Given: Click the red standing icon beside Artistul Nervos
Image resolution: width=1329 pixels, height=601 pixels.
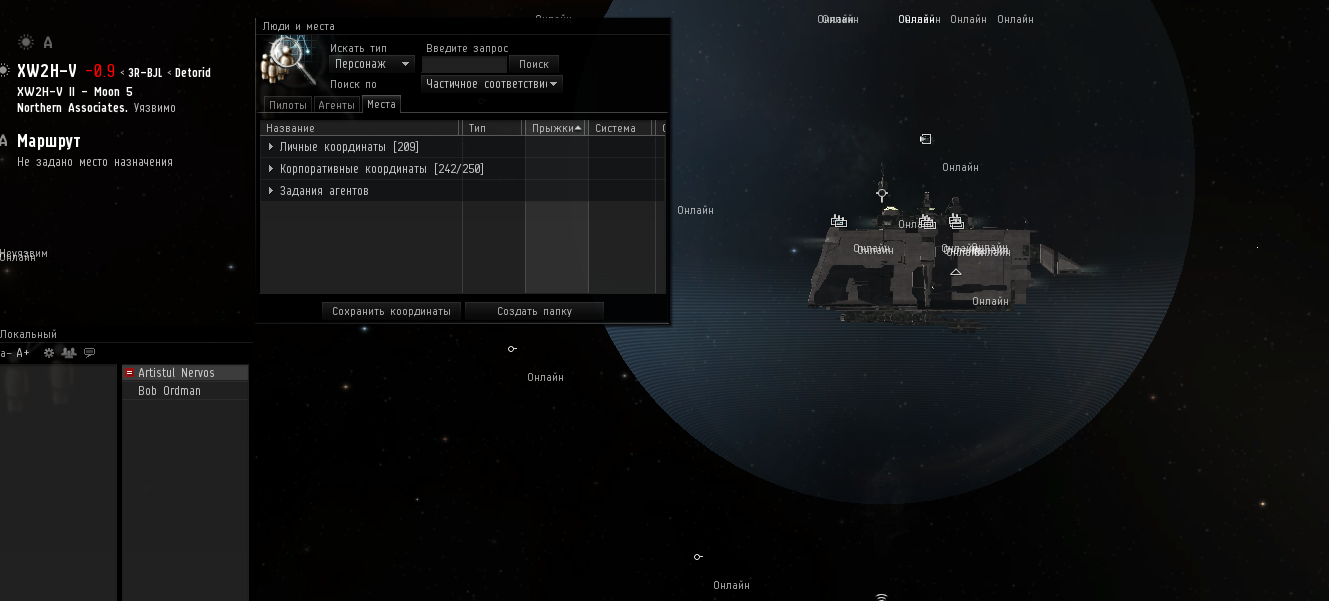Looking at the screenshot, I should (129, 373).
